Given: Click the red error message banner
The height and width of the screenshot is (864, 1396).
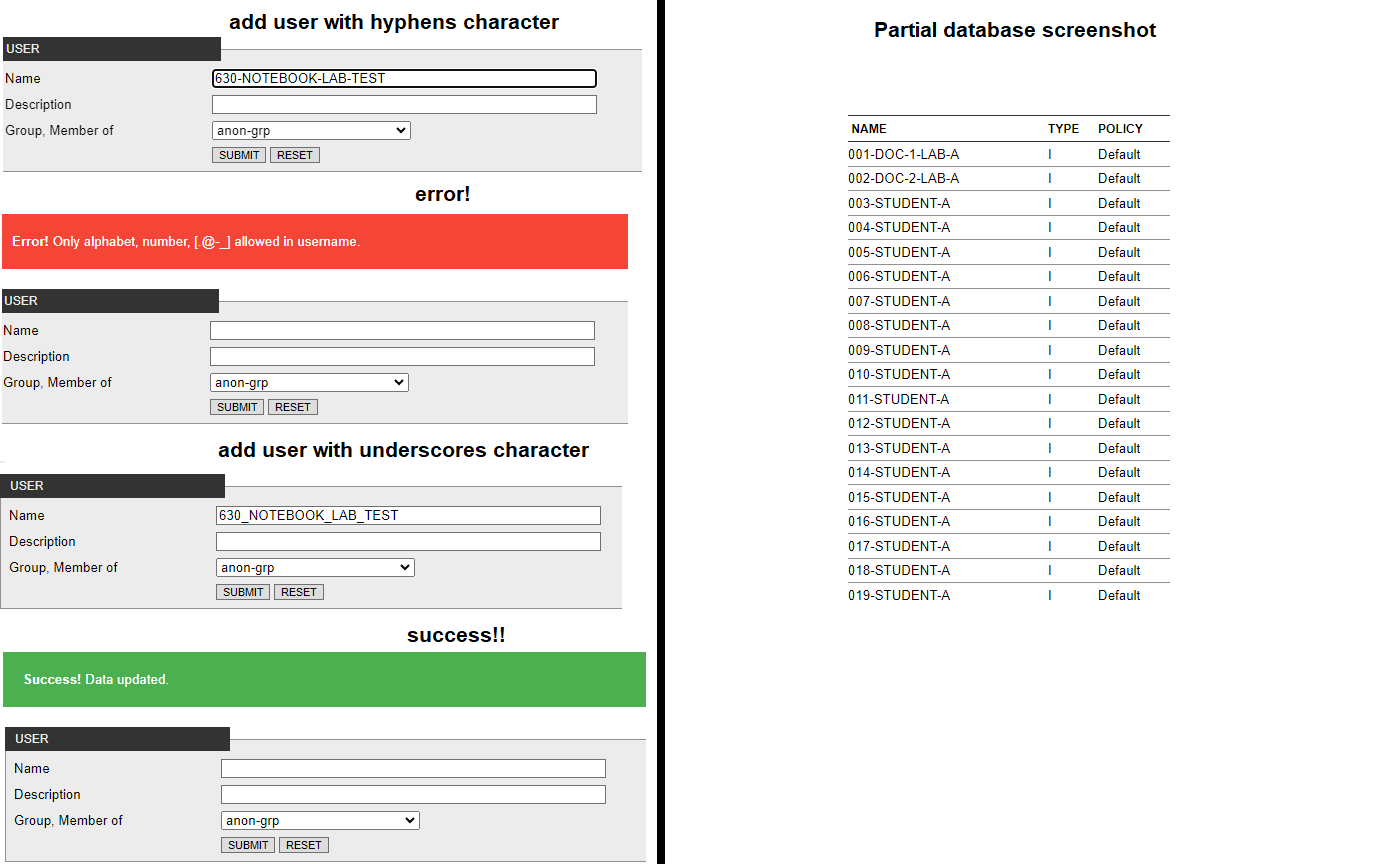Looking at the screenshot, I should point(315,241).
